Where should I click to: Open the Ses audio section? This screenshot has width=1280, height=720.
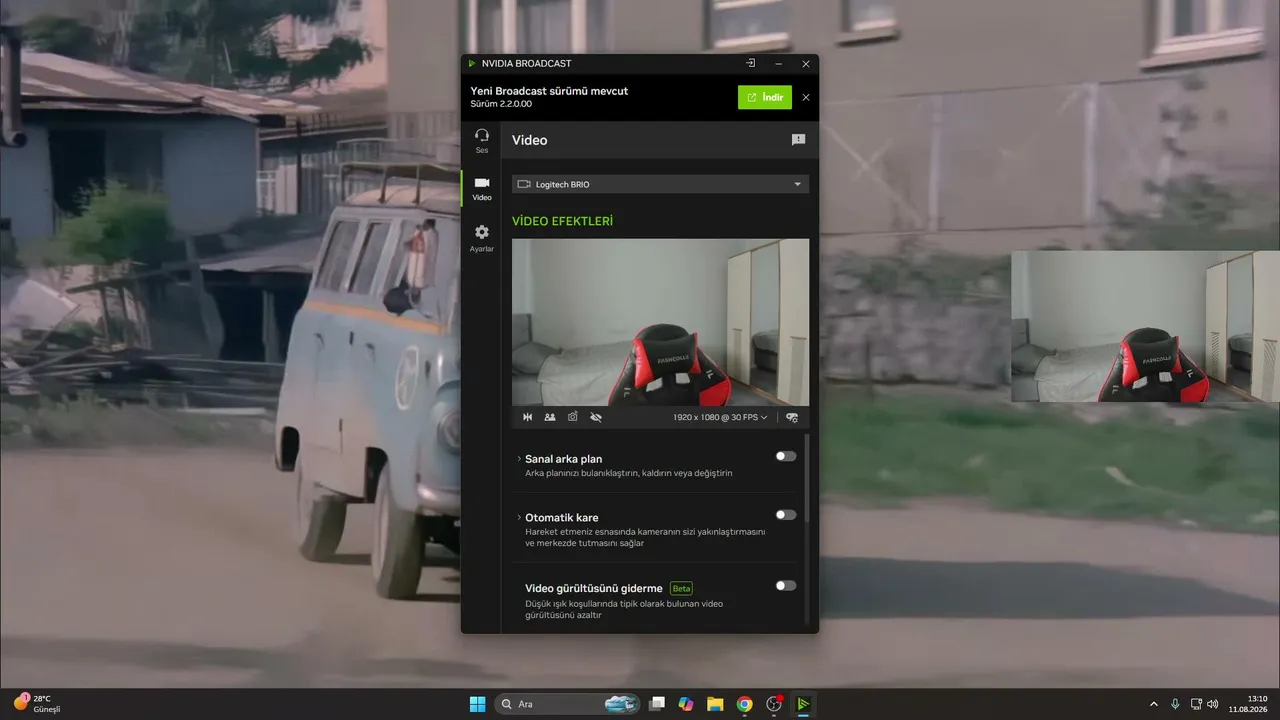[482, 140]
